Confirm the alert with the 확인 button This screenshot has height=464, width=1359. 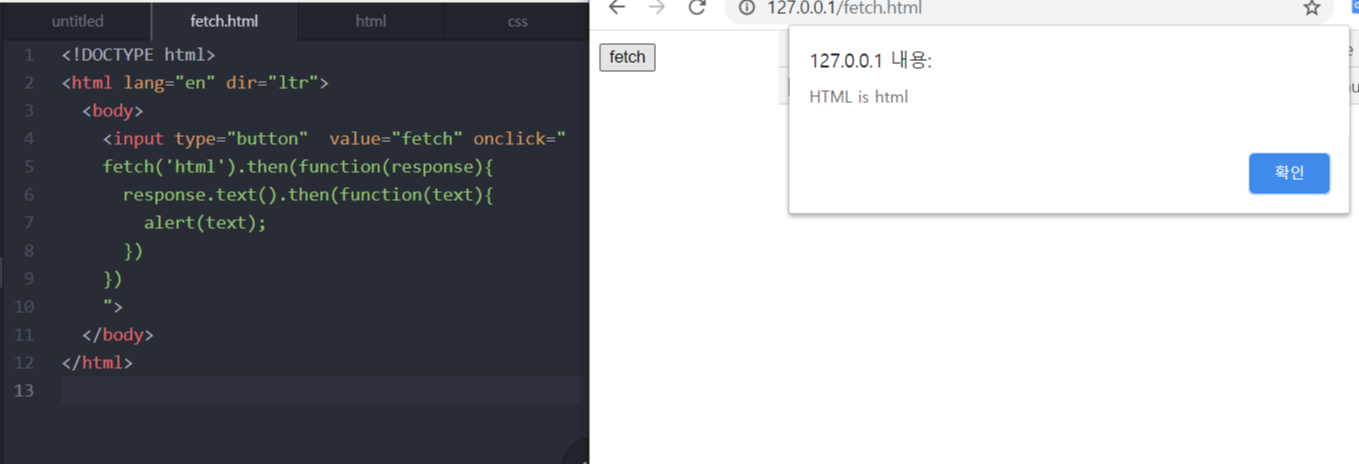pyautogui.click(x=1289, y=173)
